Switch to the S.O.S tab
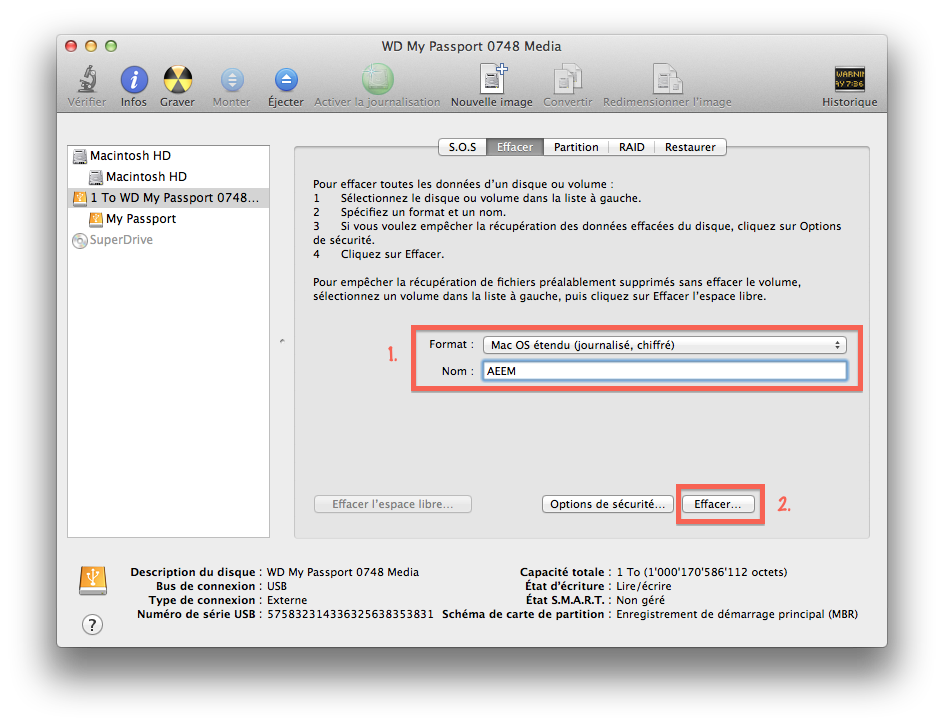The image size is (944, 726). tap(462, 147)
